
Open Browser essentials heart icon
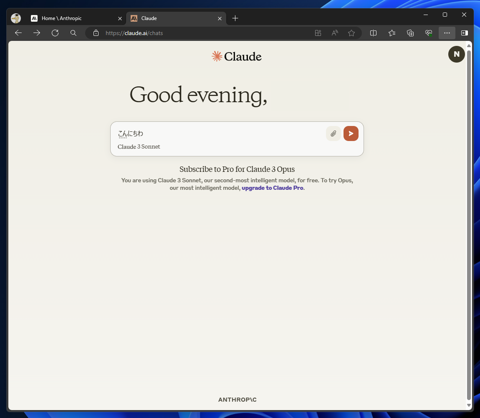428,33
